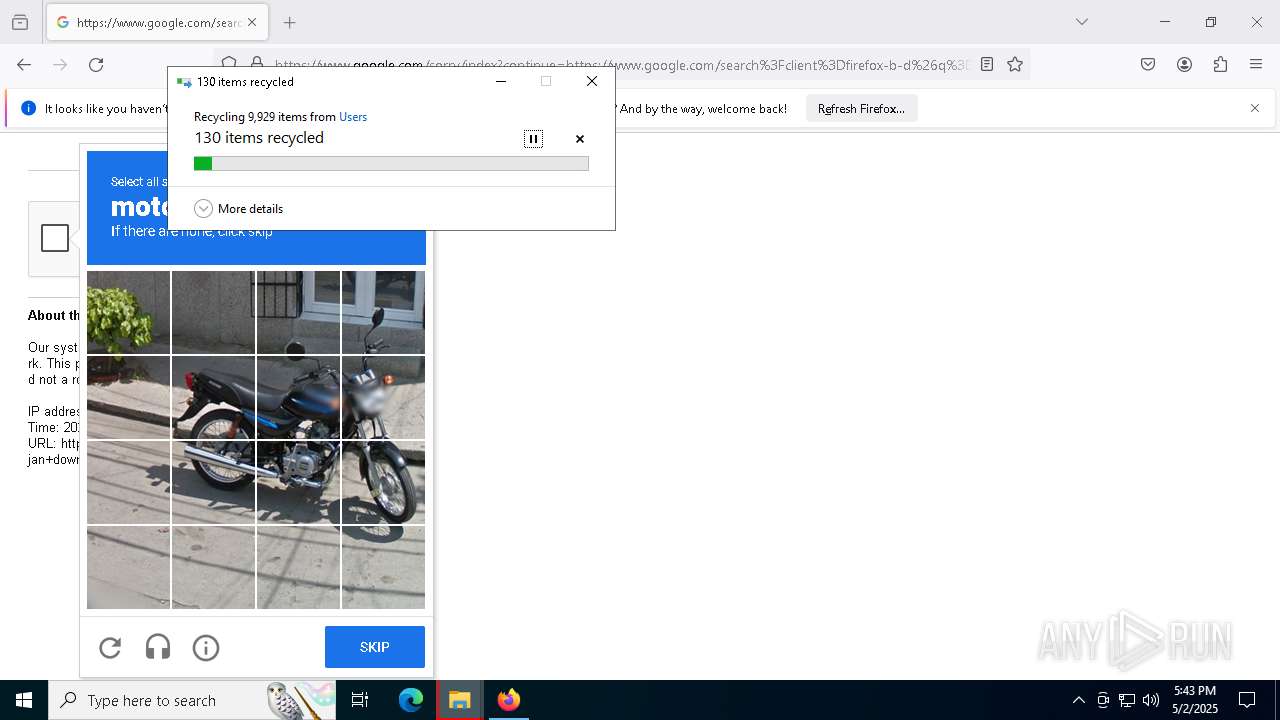
Task: Expand More details in recycle dialog
Action: point(239,209)
